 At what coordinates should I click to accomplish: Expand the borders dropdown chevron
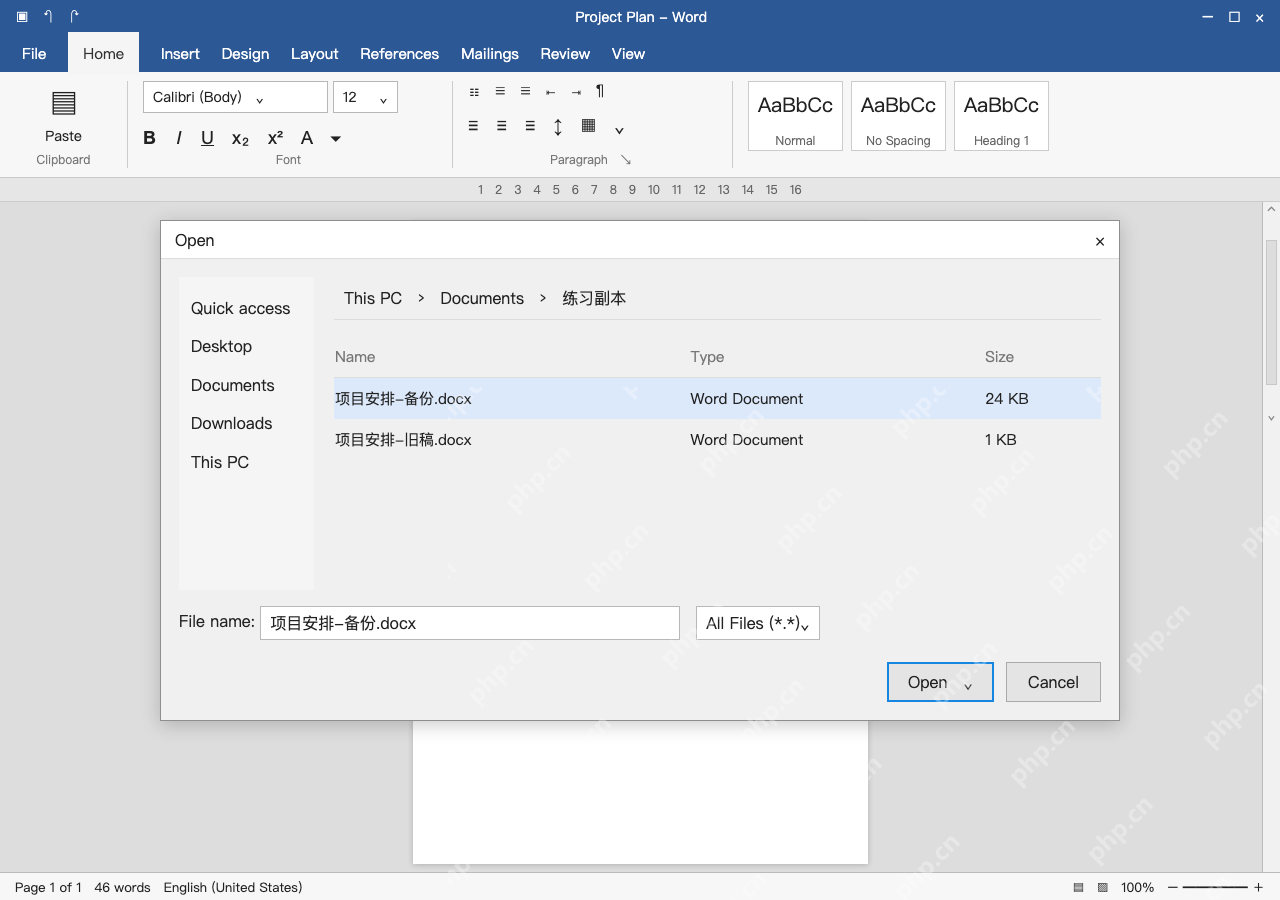tap(619, 130)
